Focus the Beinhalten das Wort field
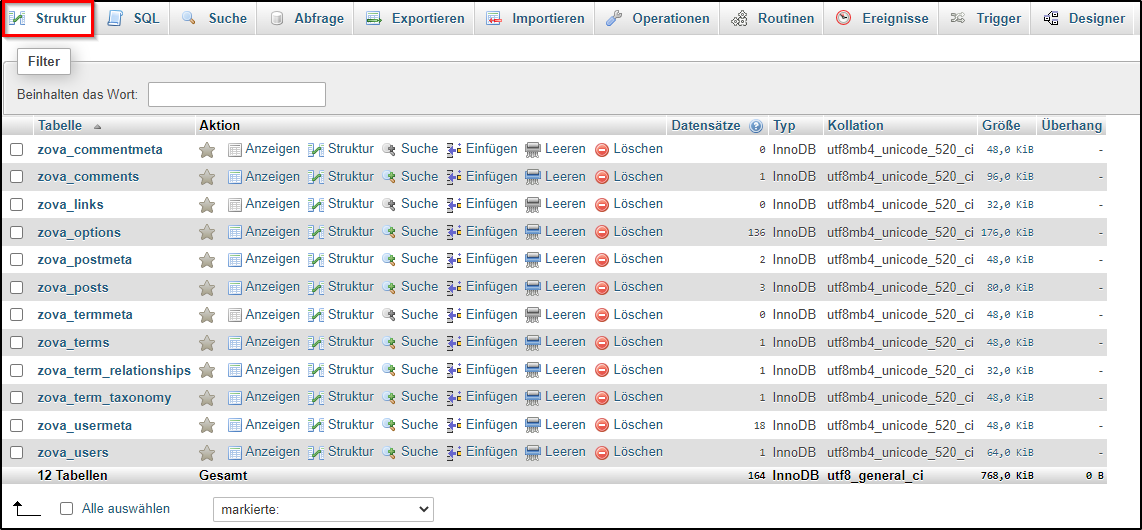1142x530 pixels. (237, 95)
